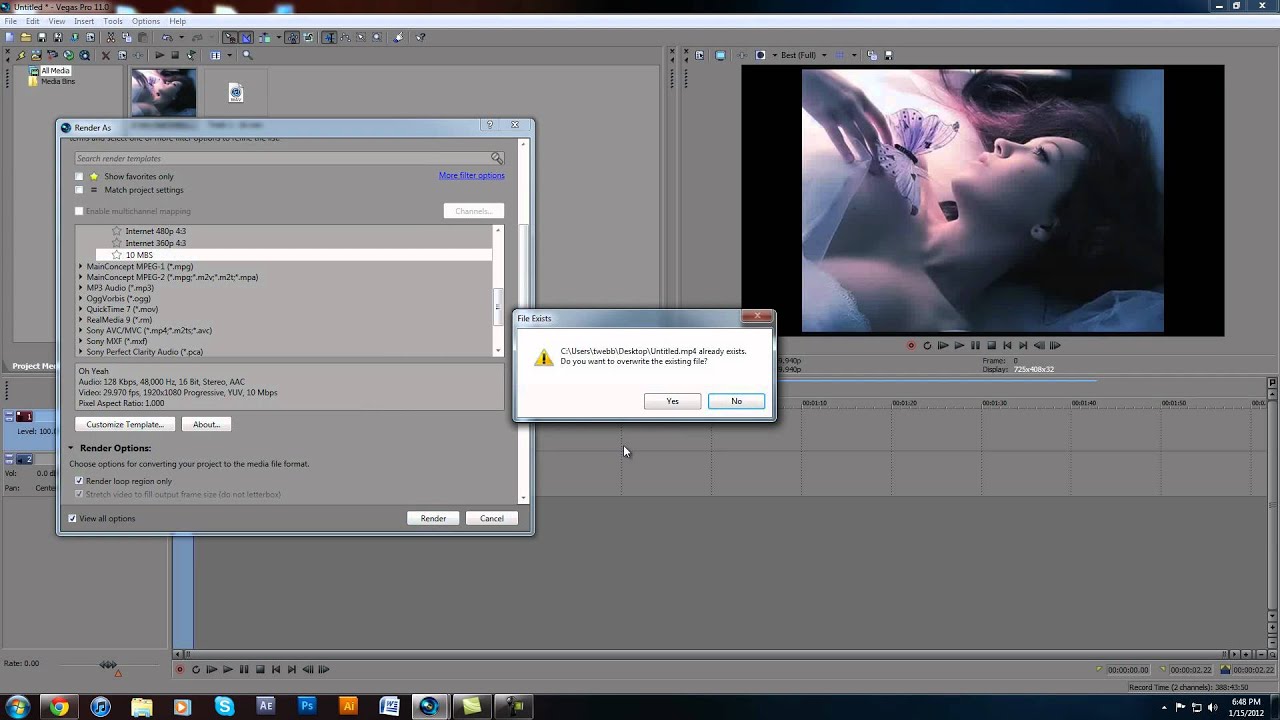Screen dimensions: 1280x720
Task: Collapse the Render Options section
Action: click(71, 448)
